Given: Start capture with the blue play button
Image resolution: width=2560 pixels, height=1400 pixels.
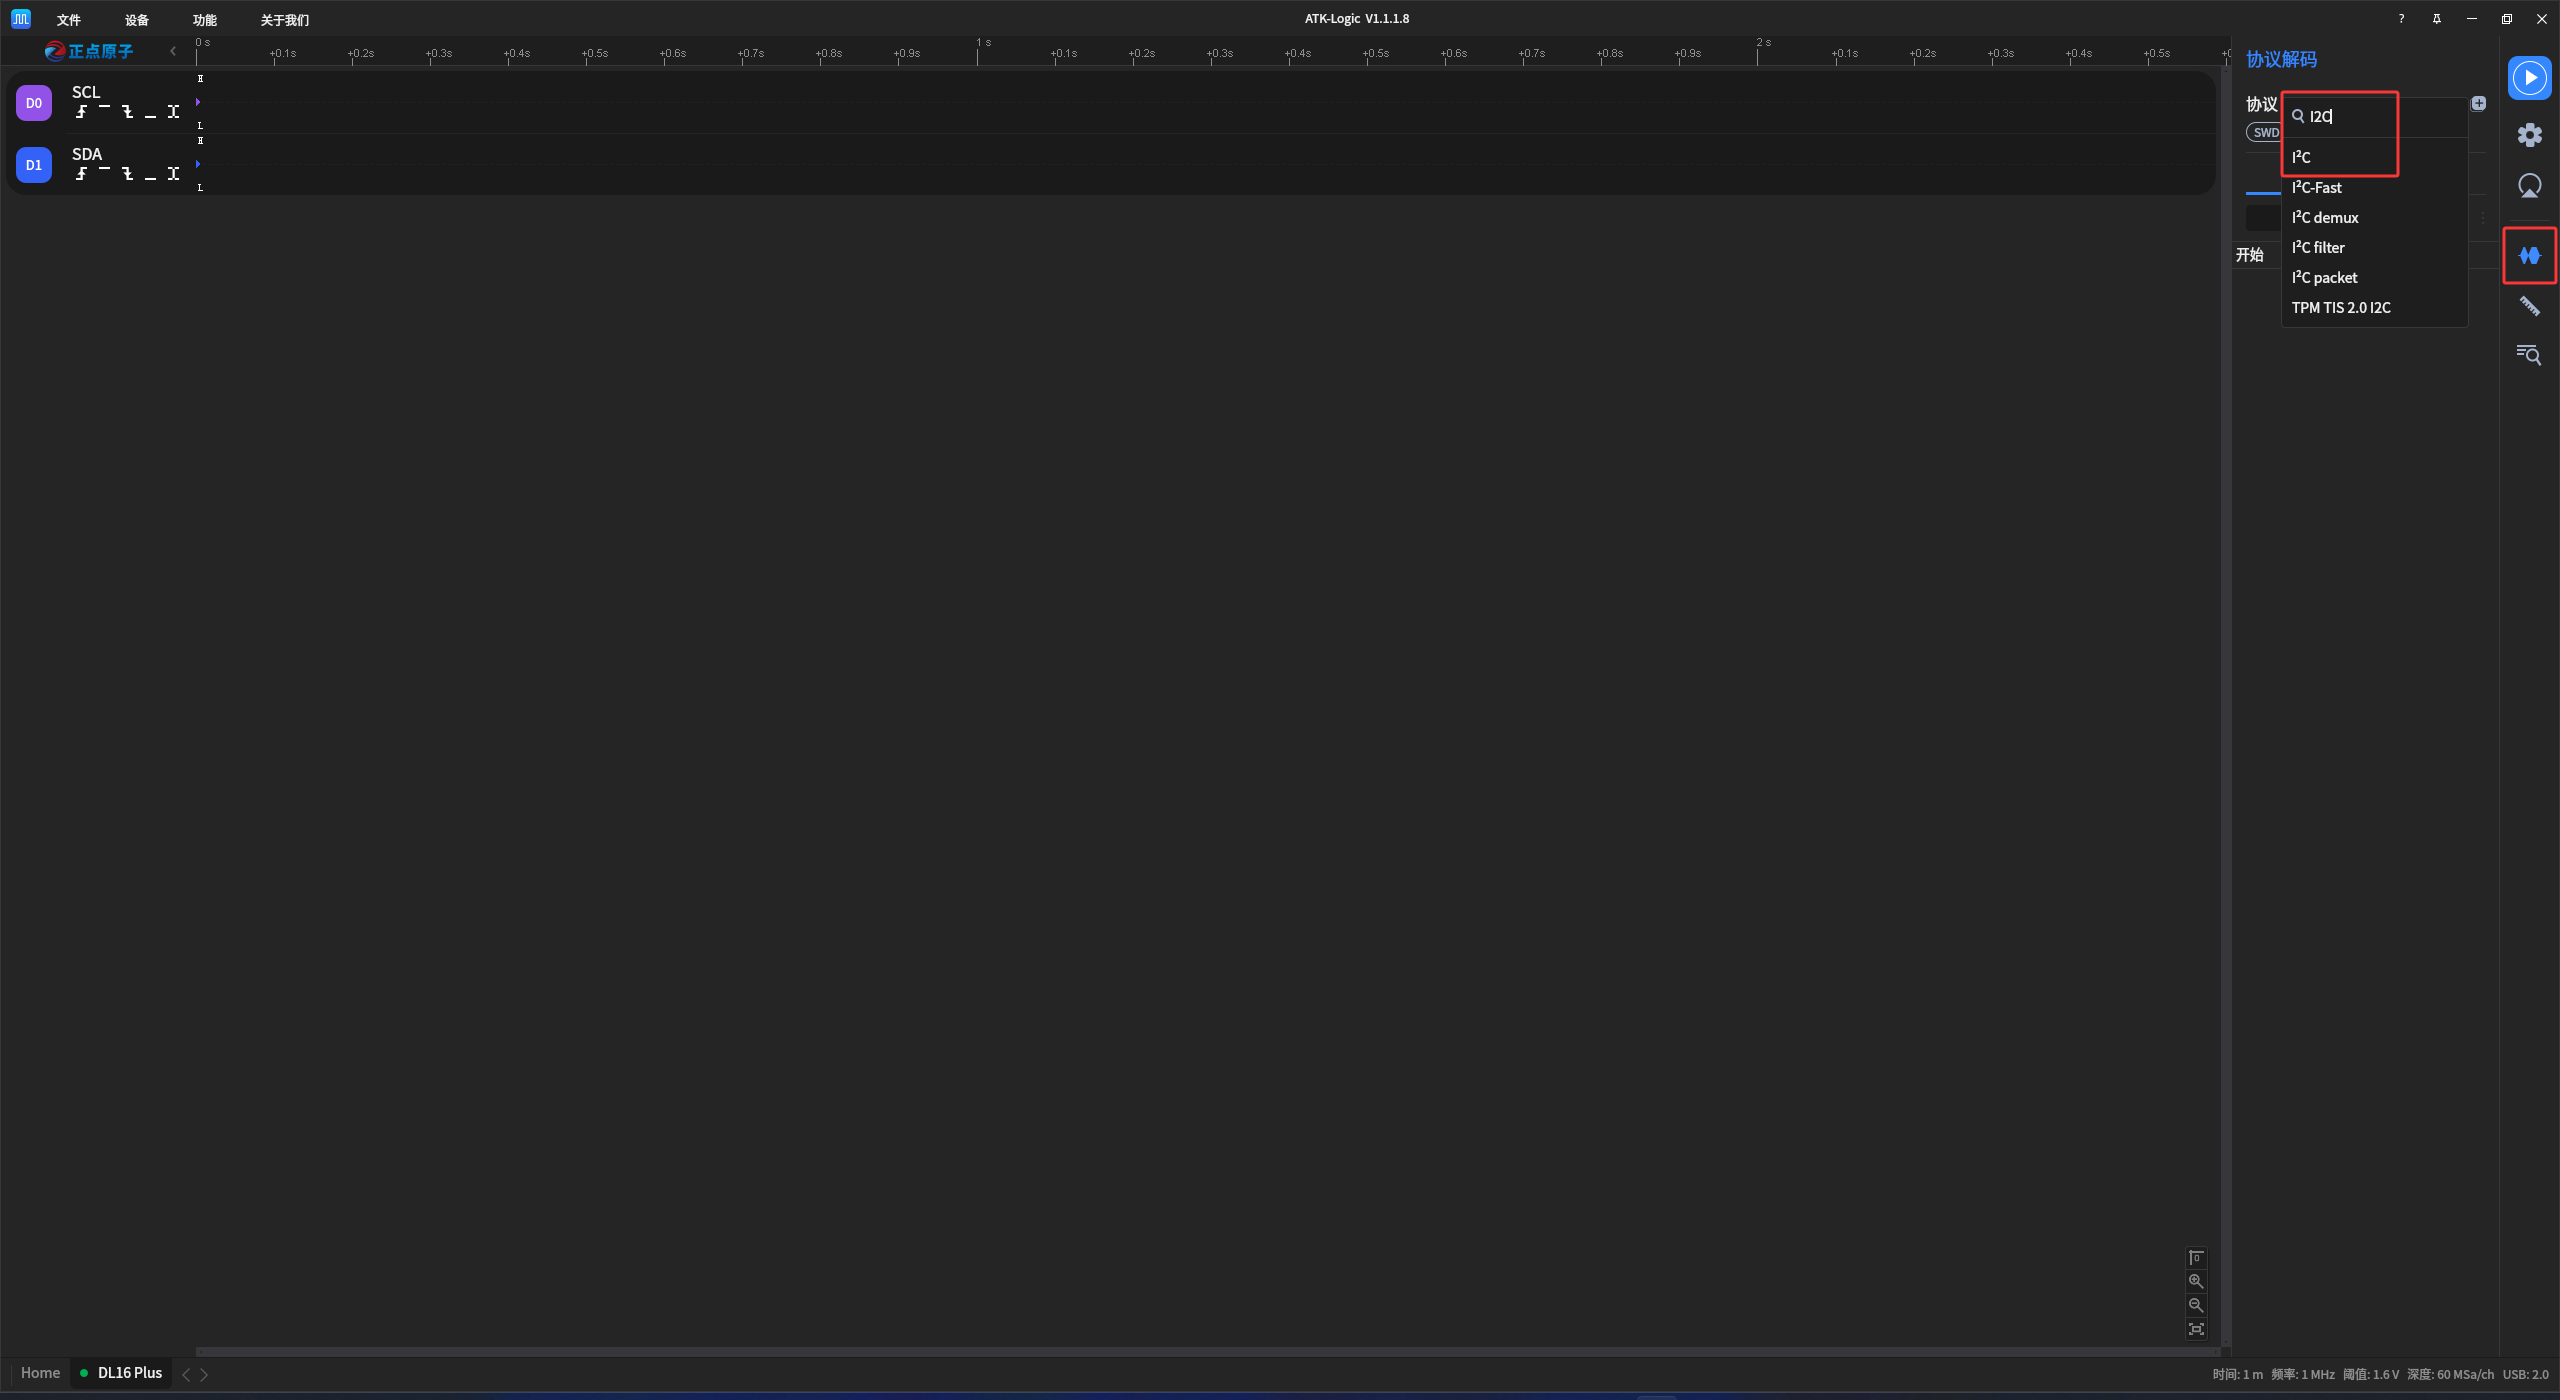Looking at the screenshot, I should pyautogui.click(x=2529, y=78).
